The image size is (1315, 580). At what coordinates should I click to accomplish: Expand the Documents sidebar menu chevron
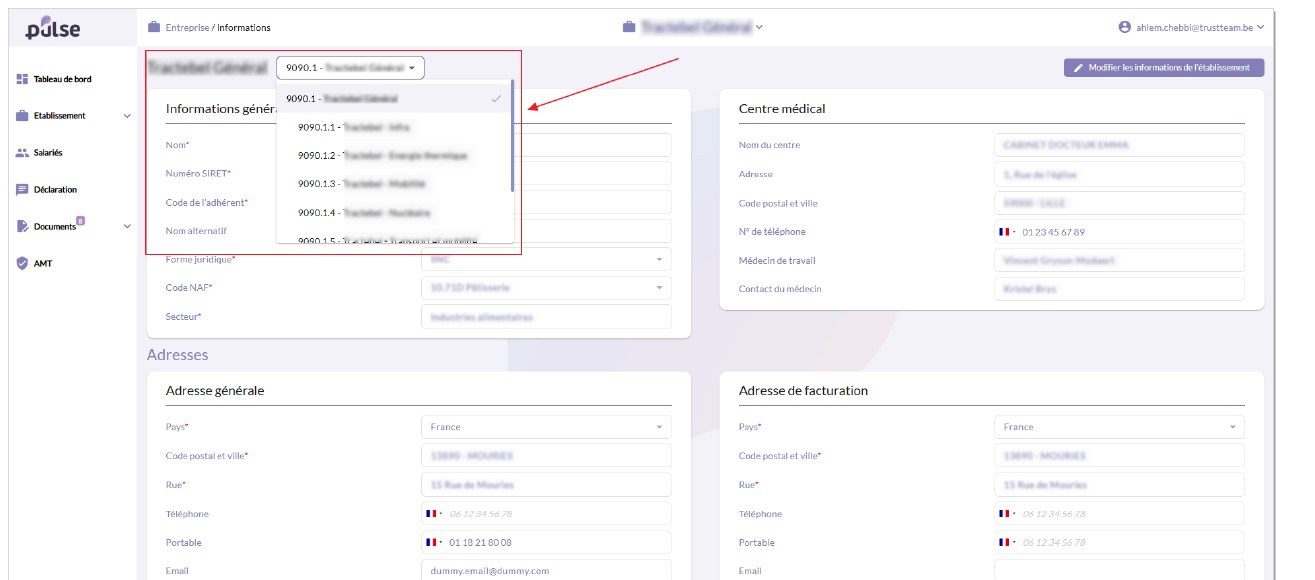127,227
